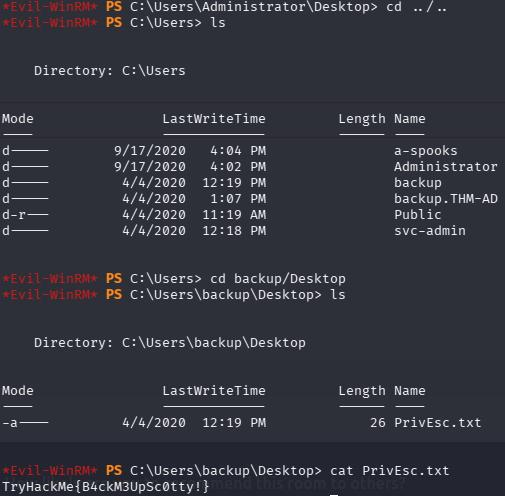Click the 4:04 PM timestamp for a-spooks
Image resolution: width=505 pixels, height=496 pixels.
point(238,151)
